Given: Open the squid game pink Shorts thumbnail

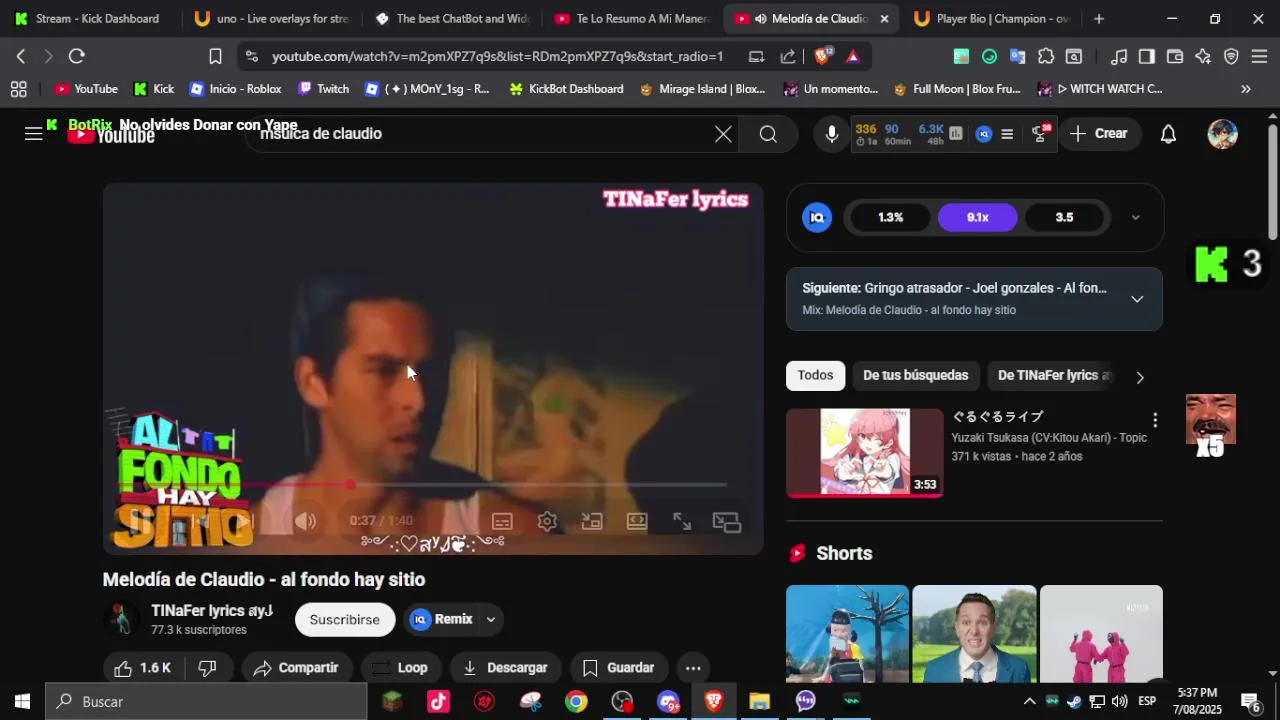Looking at the screenshot, I should 1101,634.
